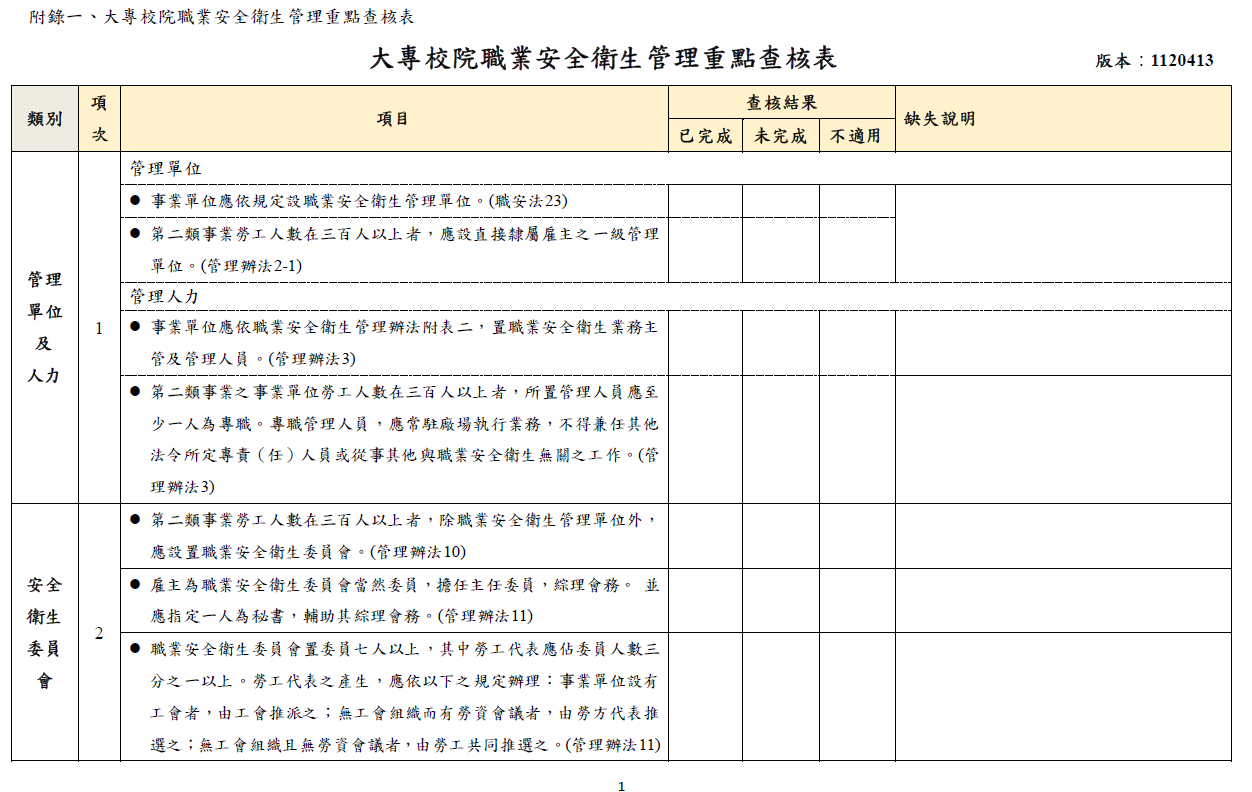Select the 未完成 column header

click(779, 134)
